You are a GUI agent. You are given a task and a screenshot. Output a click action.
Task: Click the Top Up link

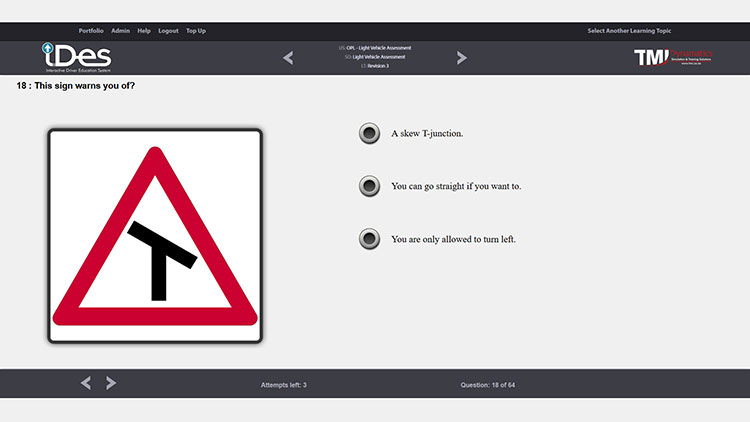click(x=196, y=31)
